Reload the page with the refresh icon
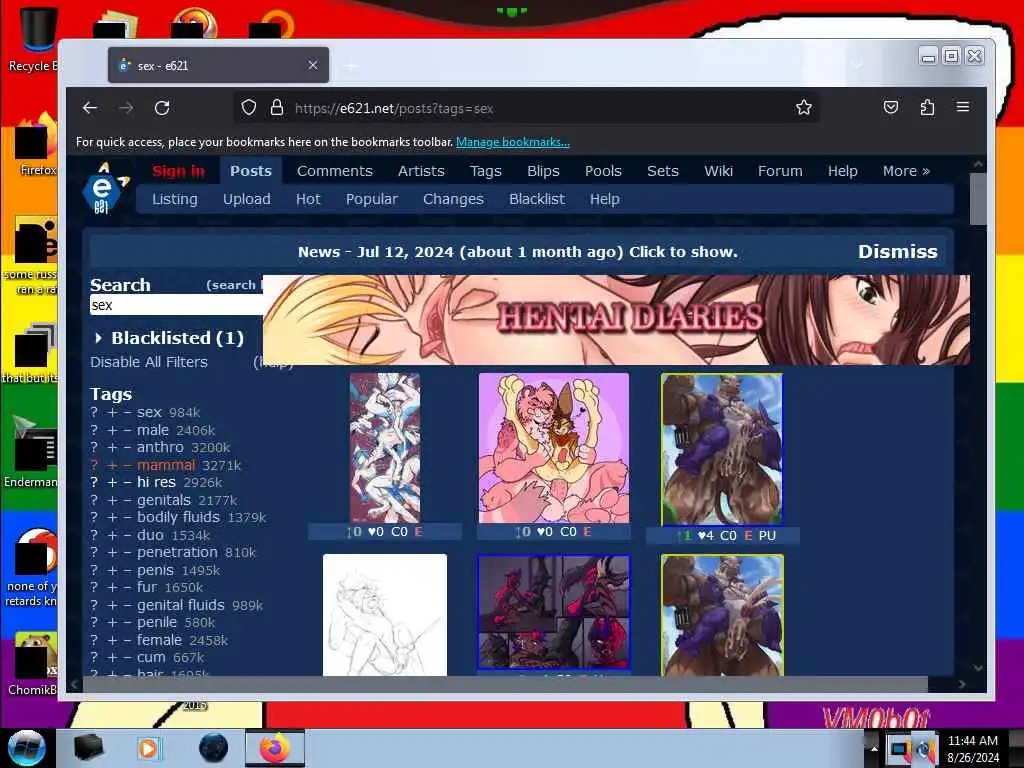Screen dimensions: 1024x768 click(162, 108)
